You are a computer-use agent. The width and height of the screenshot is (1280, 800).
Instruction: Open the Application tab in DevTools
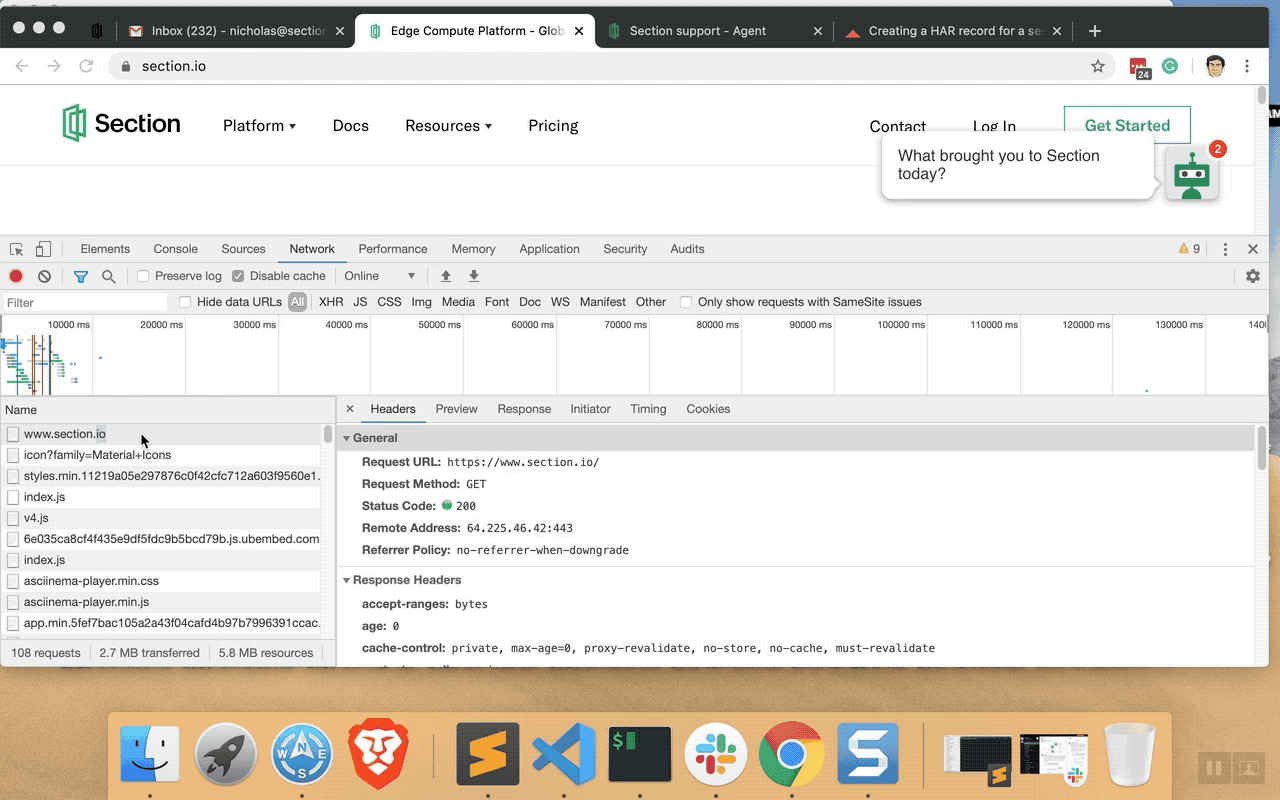(549, 249)
